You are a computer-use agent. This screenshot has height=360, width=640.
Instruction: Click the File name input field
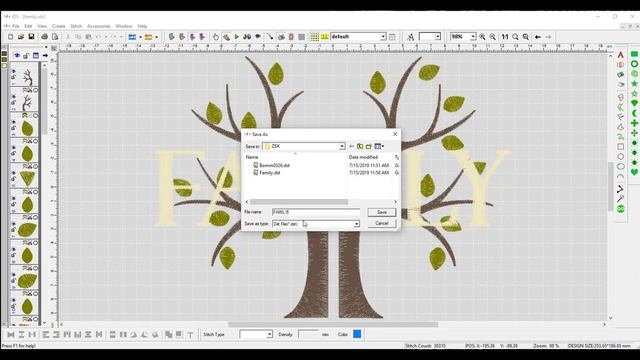pos(316,212)
